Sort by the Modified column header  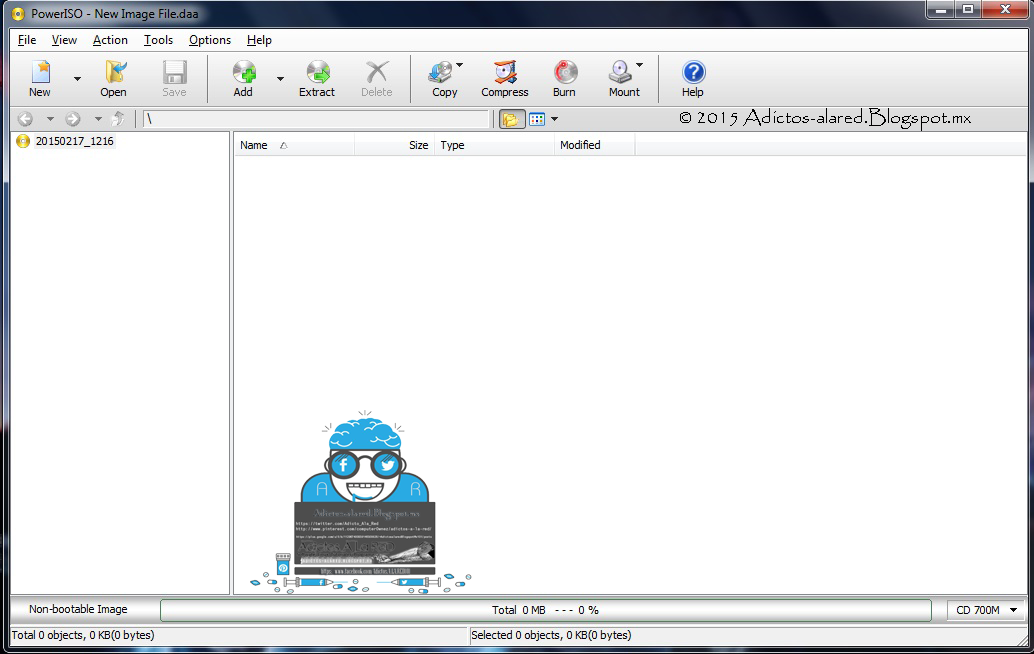tap(595, 145)
